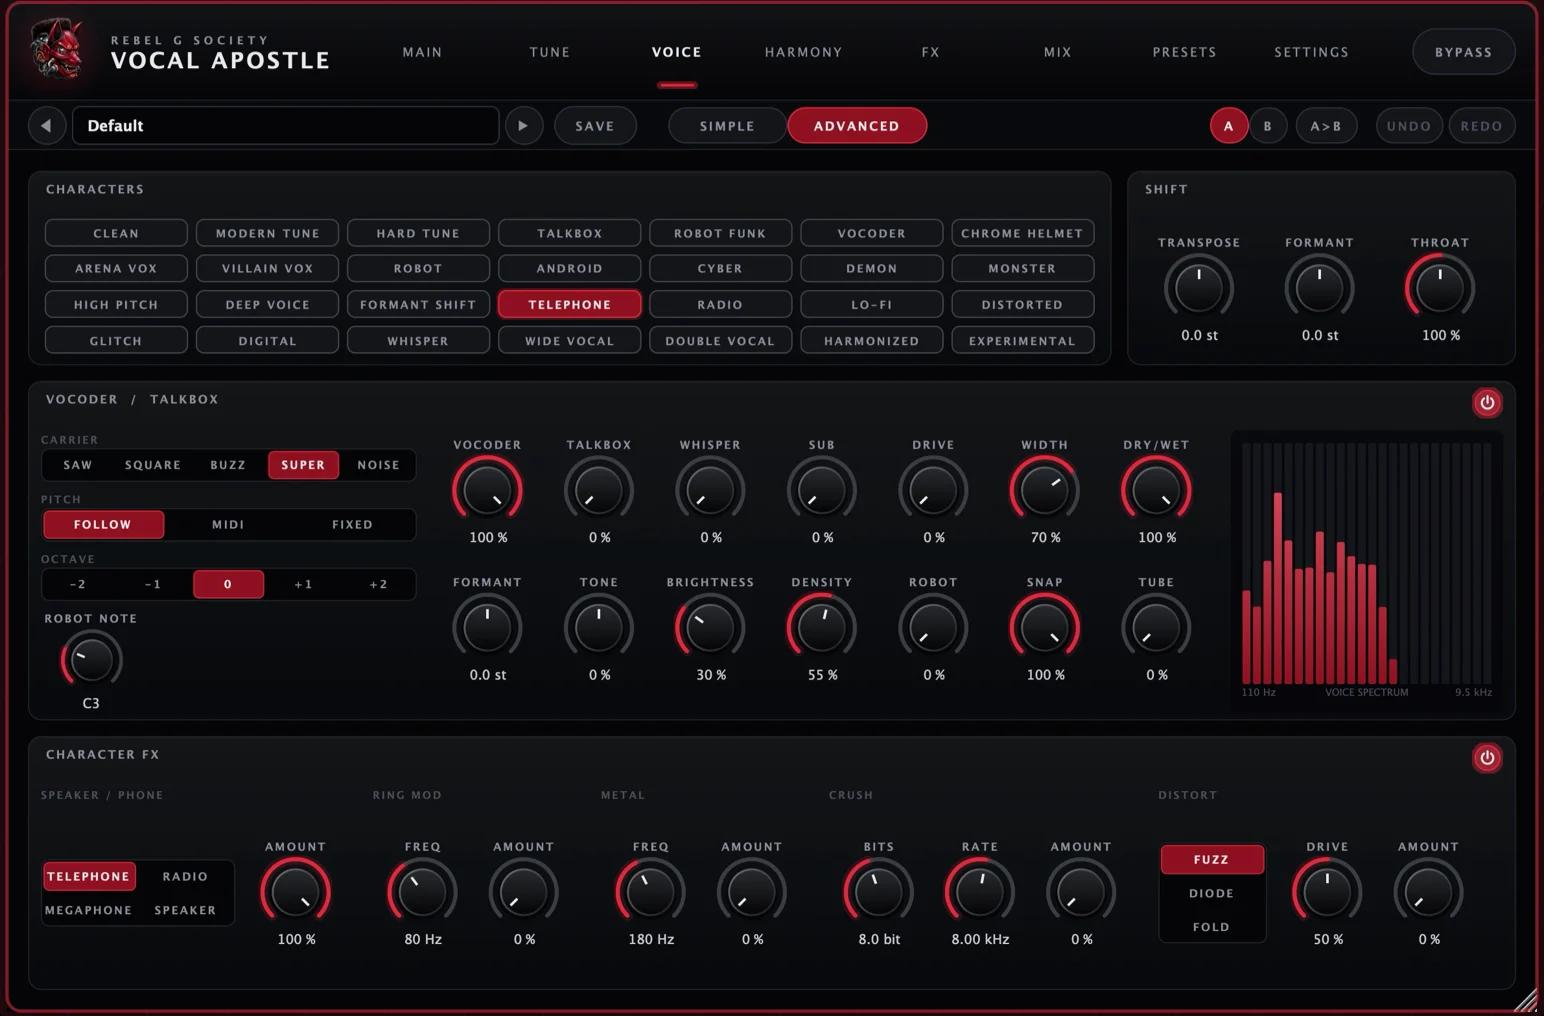This screenshot has width=1544, height=1016.
Task: Click the REDO button
Action: pyautogui.click(x=1481, y=126)
